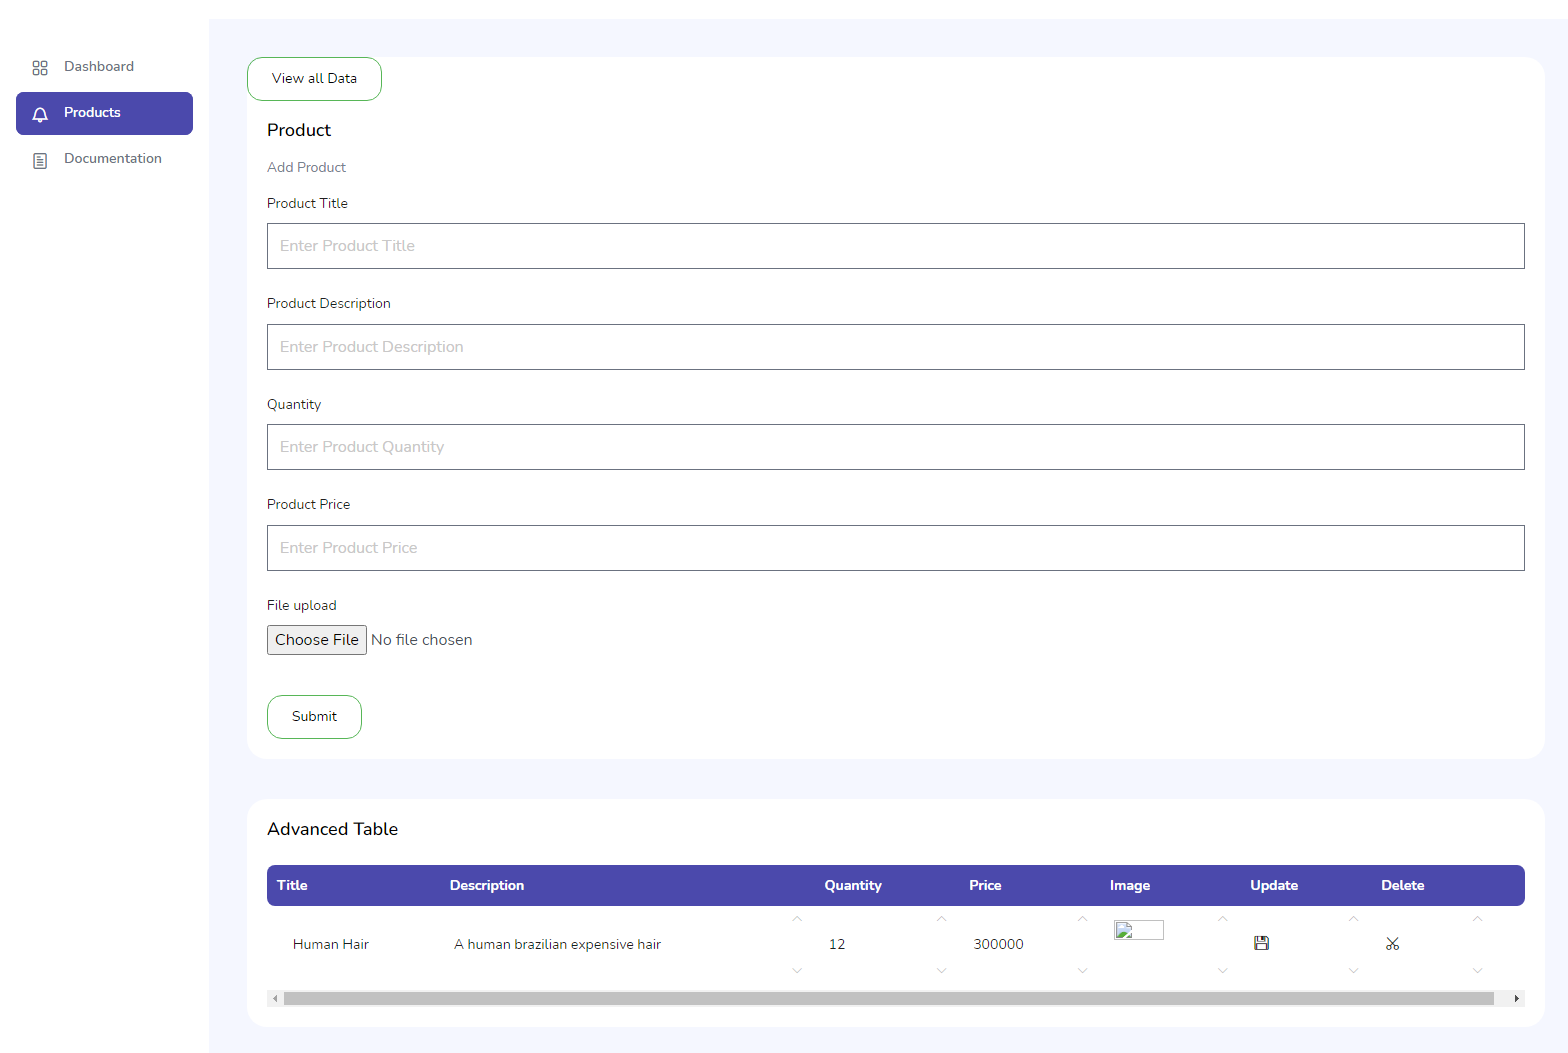Click the Dashboard grid icon in sidebar

point(40,68)
